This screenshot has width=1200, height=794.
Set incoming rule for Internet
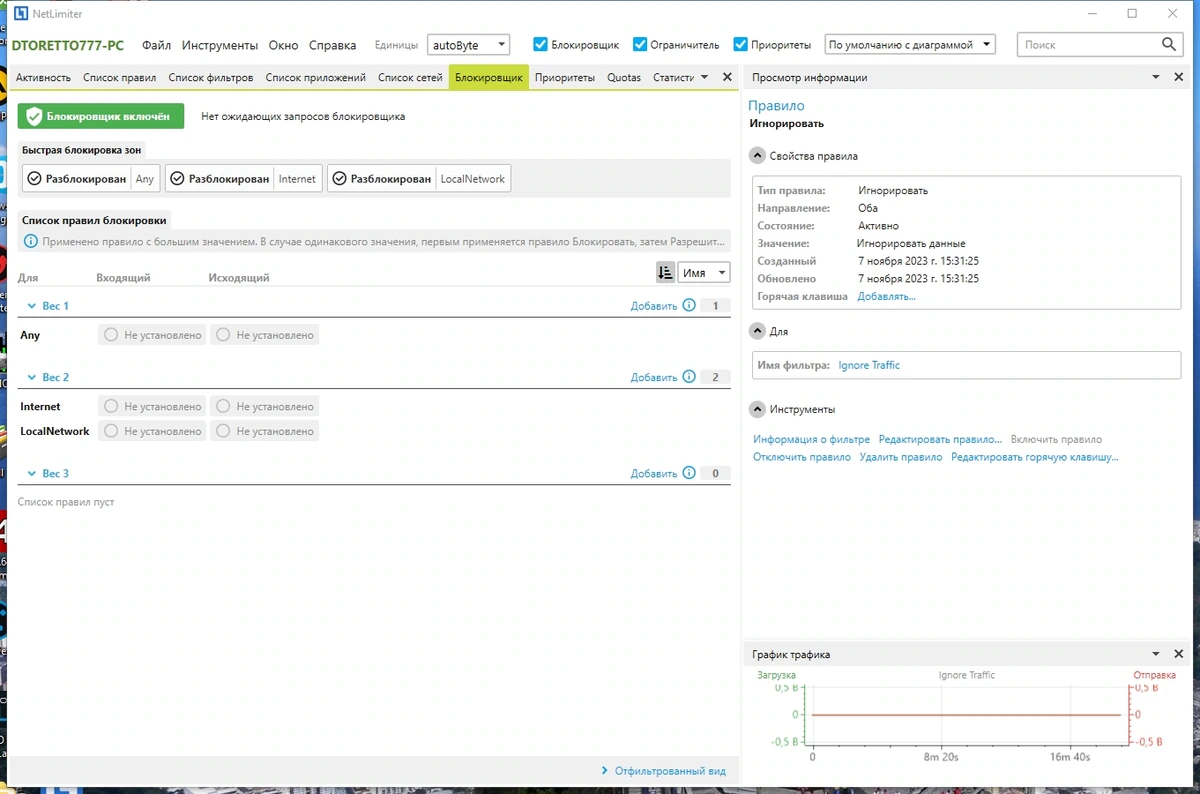[x=152, y=406]
